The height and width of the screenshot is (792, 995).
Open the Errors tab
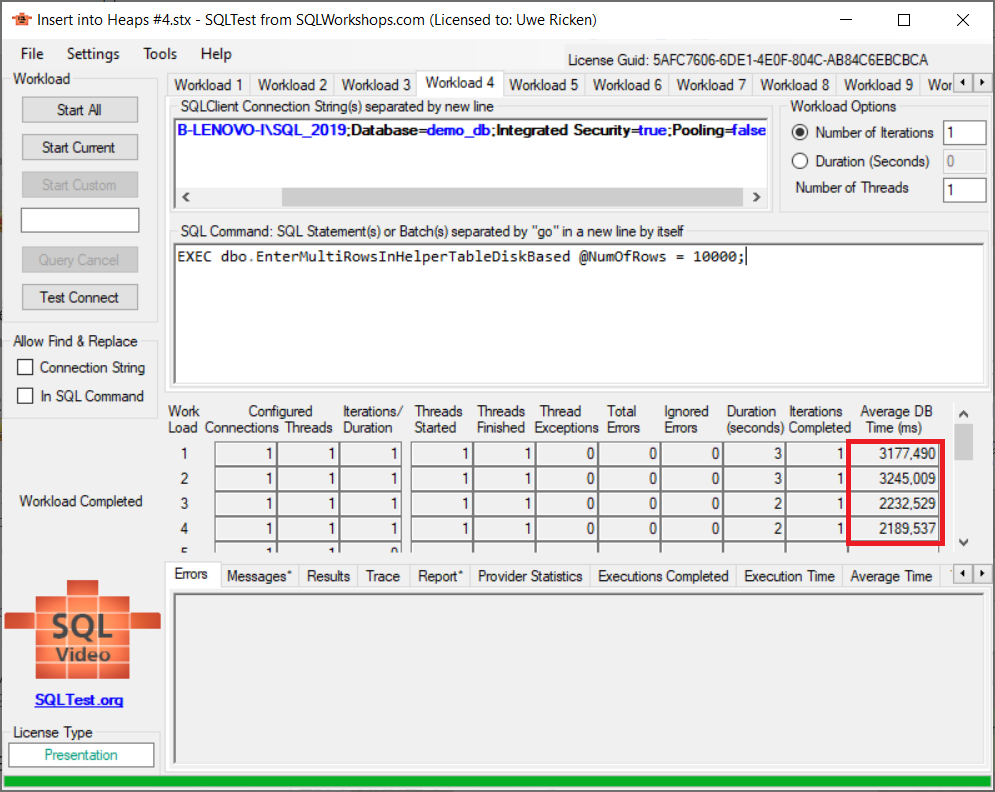191,574
